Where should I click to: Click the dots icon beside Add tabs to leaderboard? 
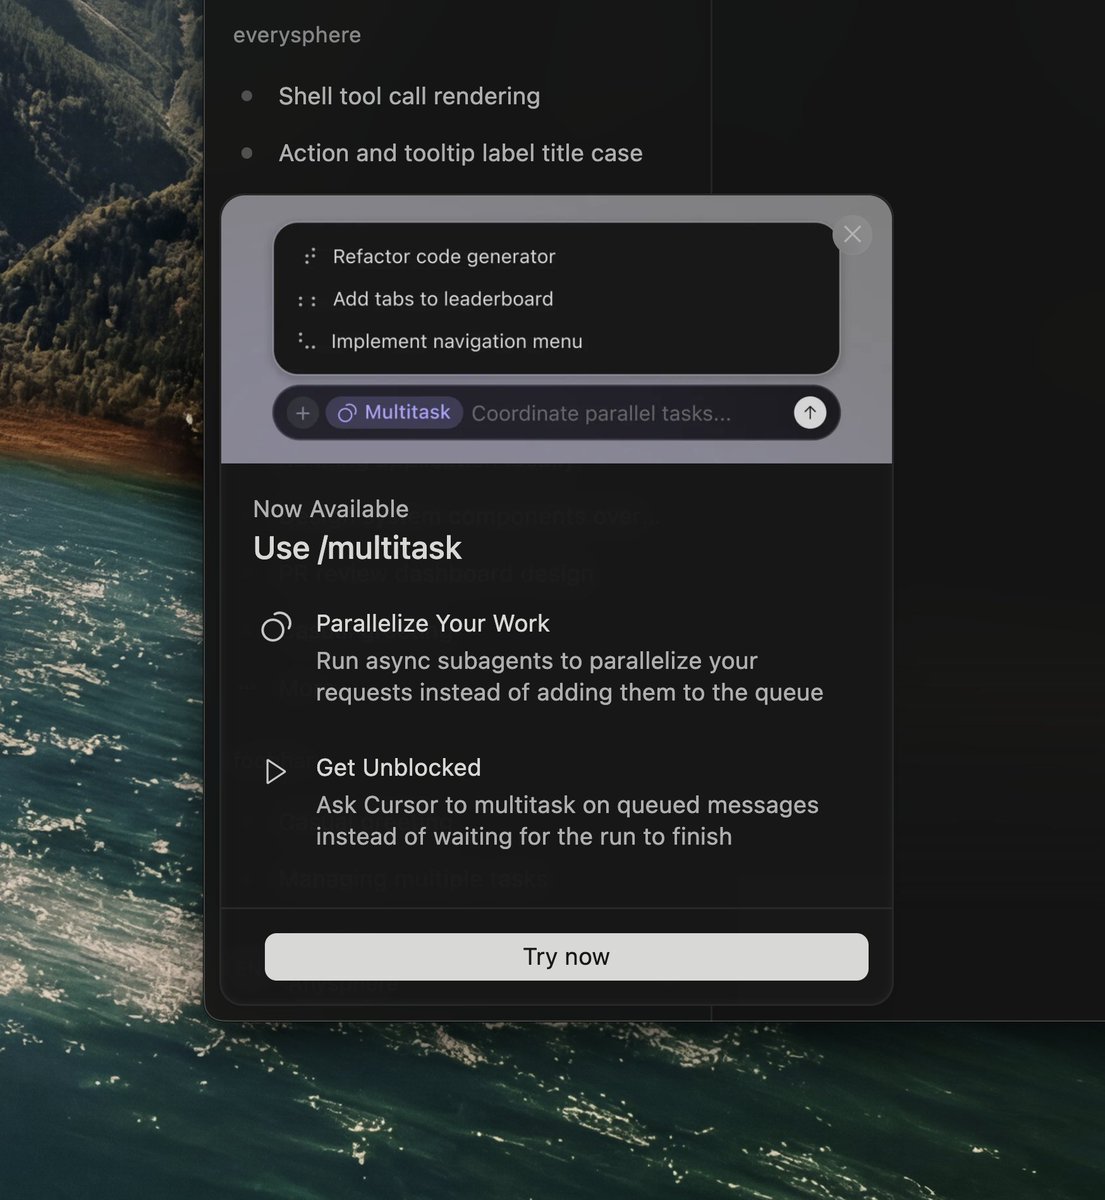tap(307, 300)
